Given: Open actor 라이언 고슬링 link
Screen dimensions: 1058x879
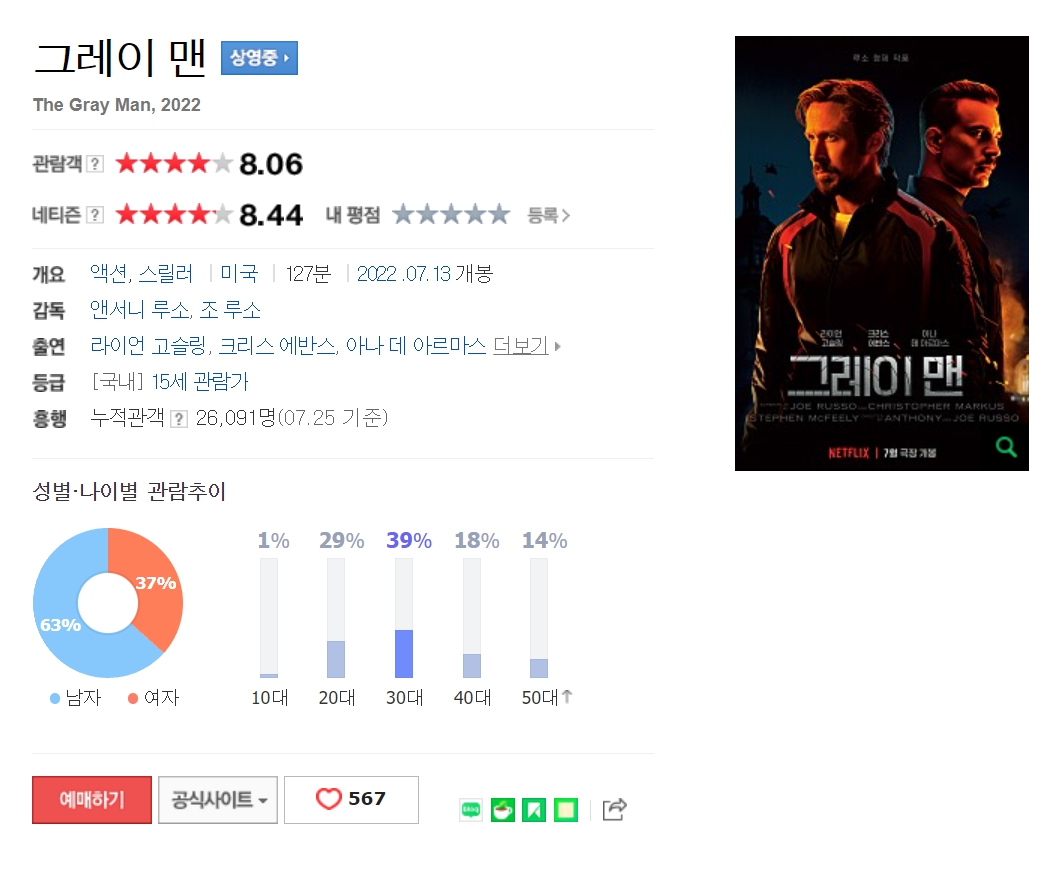Looking at the screenshot, I should coord(148,346).
